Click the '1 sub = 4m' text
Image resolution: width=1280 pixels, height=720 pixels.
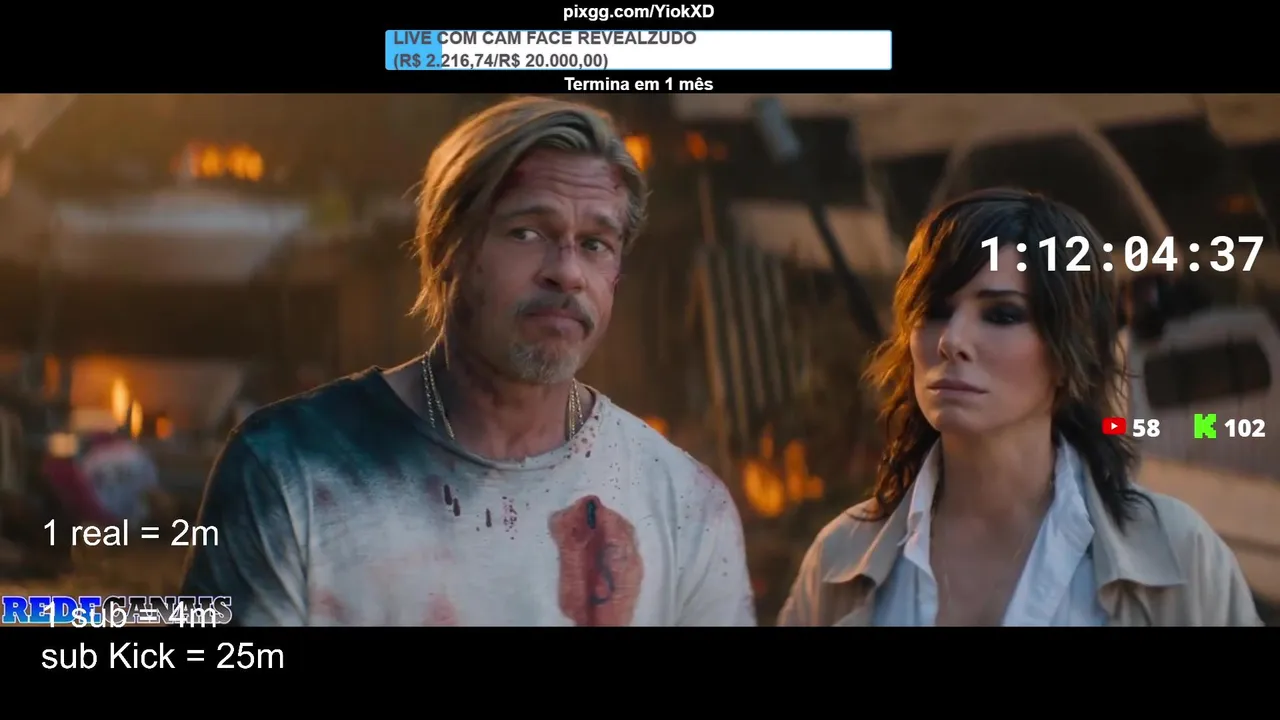130,615
